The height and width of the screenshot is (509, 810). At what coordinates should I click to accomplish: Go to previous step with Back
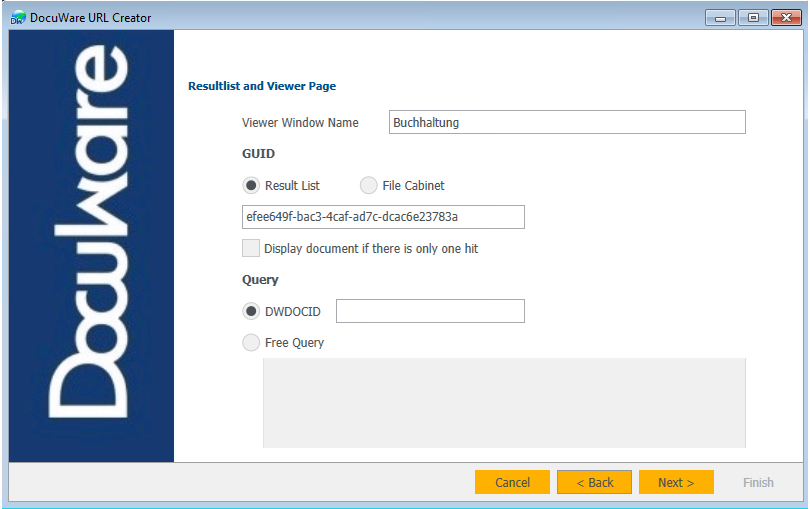pos(595,482)
